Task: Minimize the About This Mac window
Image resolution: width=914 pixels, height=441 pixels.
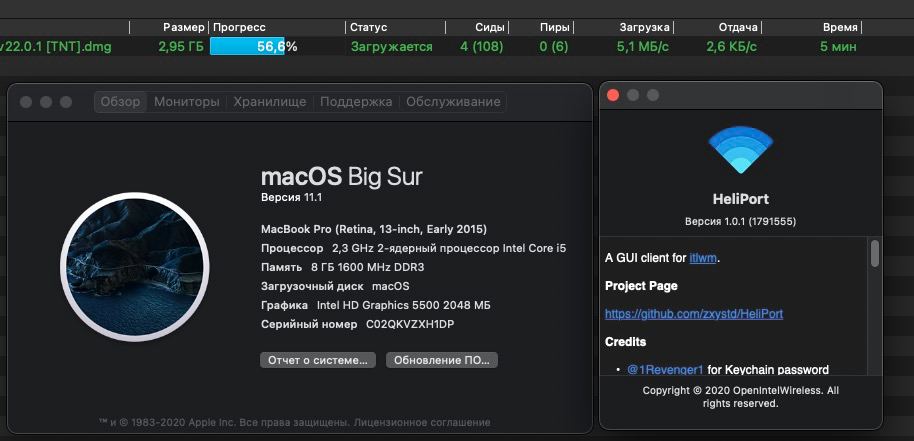Action: point(46,102)
